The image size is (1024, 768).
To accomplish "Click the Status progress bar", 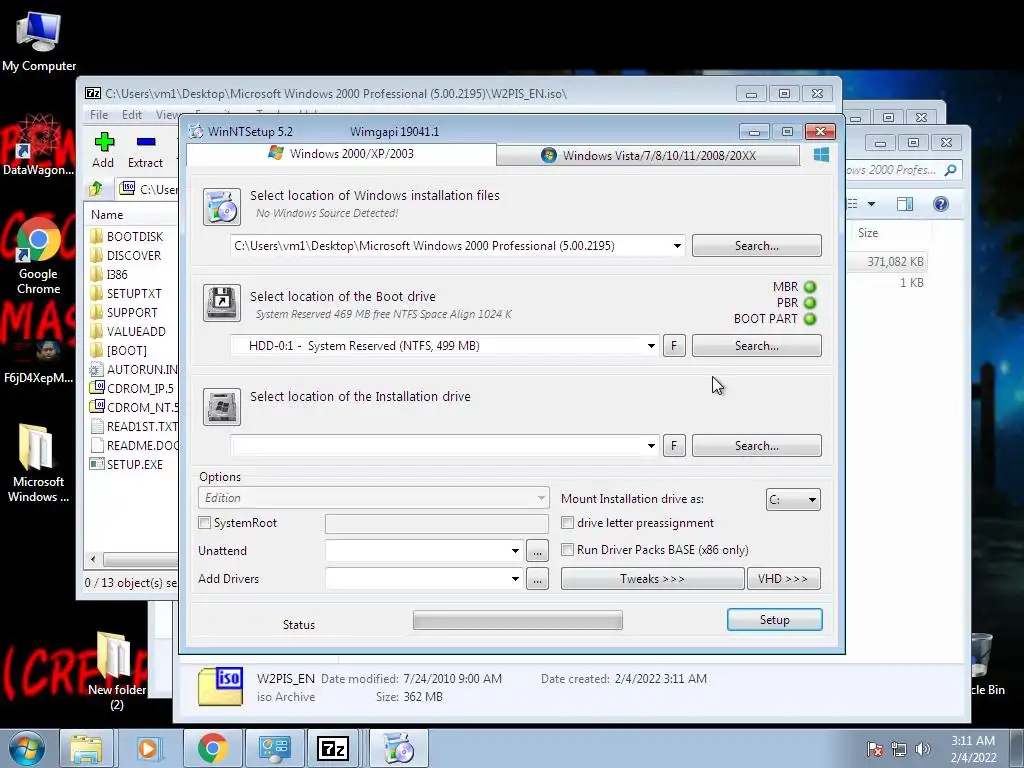I will [x=518, y=620].
